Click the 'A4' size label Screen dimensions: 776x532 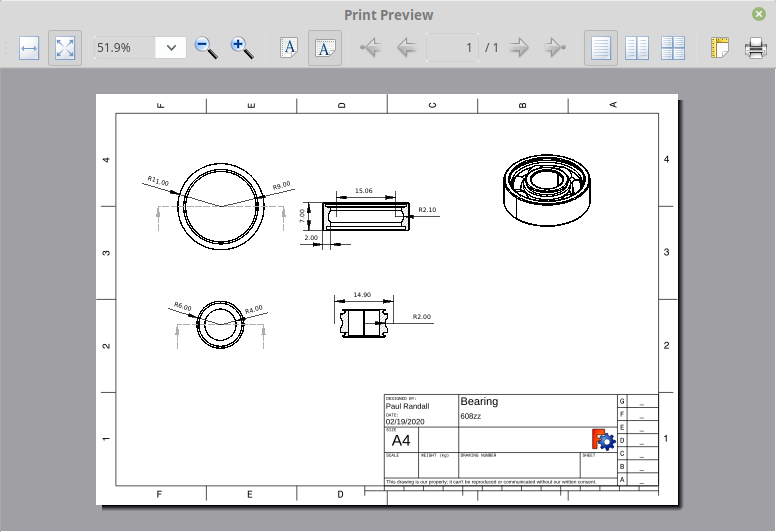(x=401, y=440)
